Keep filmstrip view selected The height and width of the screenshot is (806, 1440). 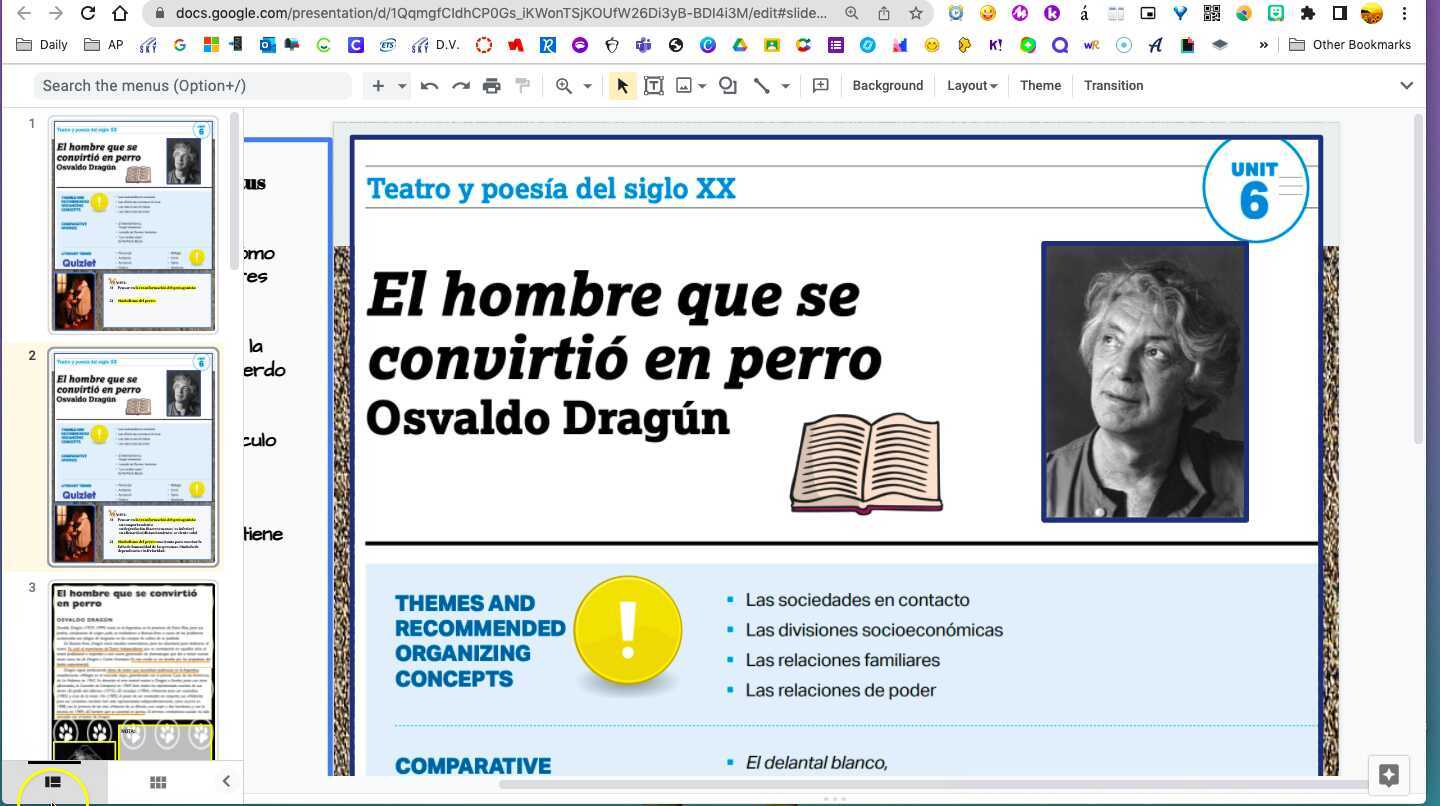pos(53,781)
